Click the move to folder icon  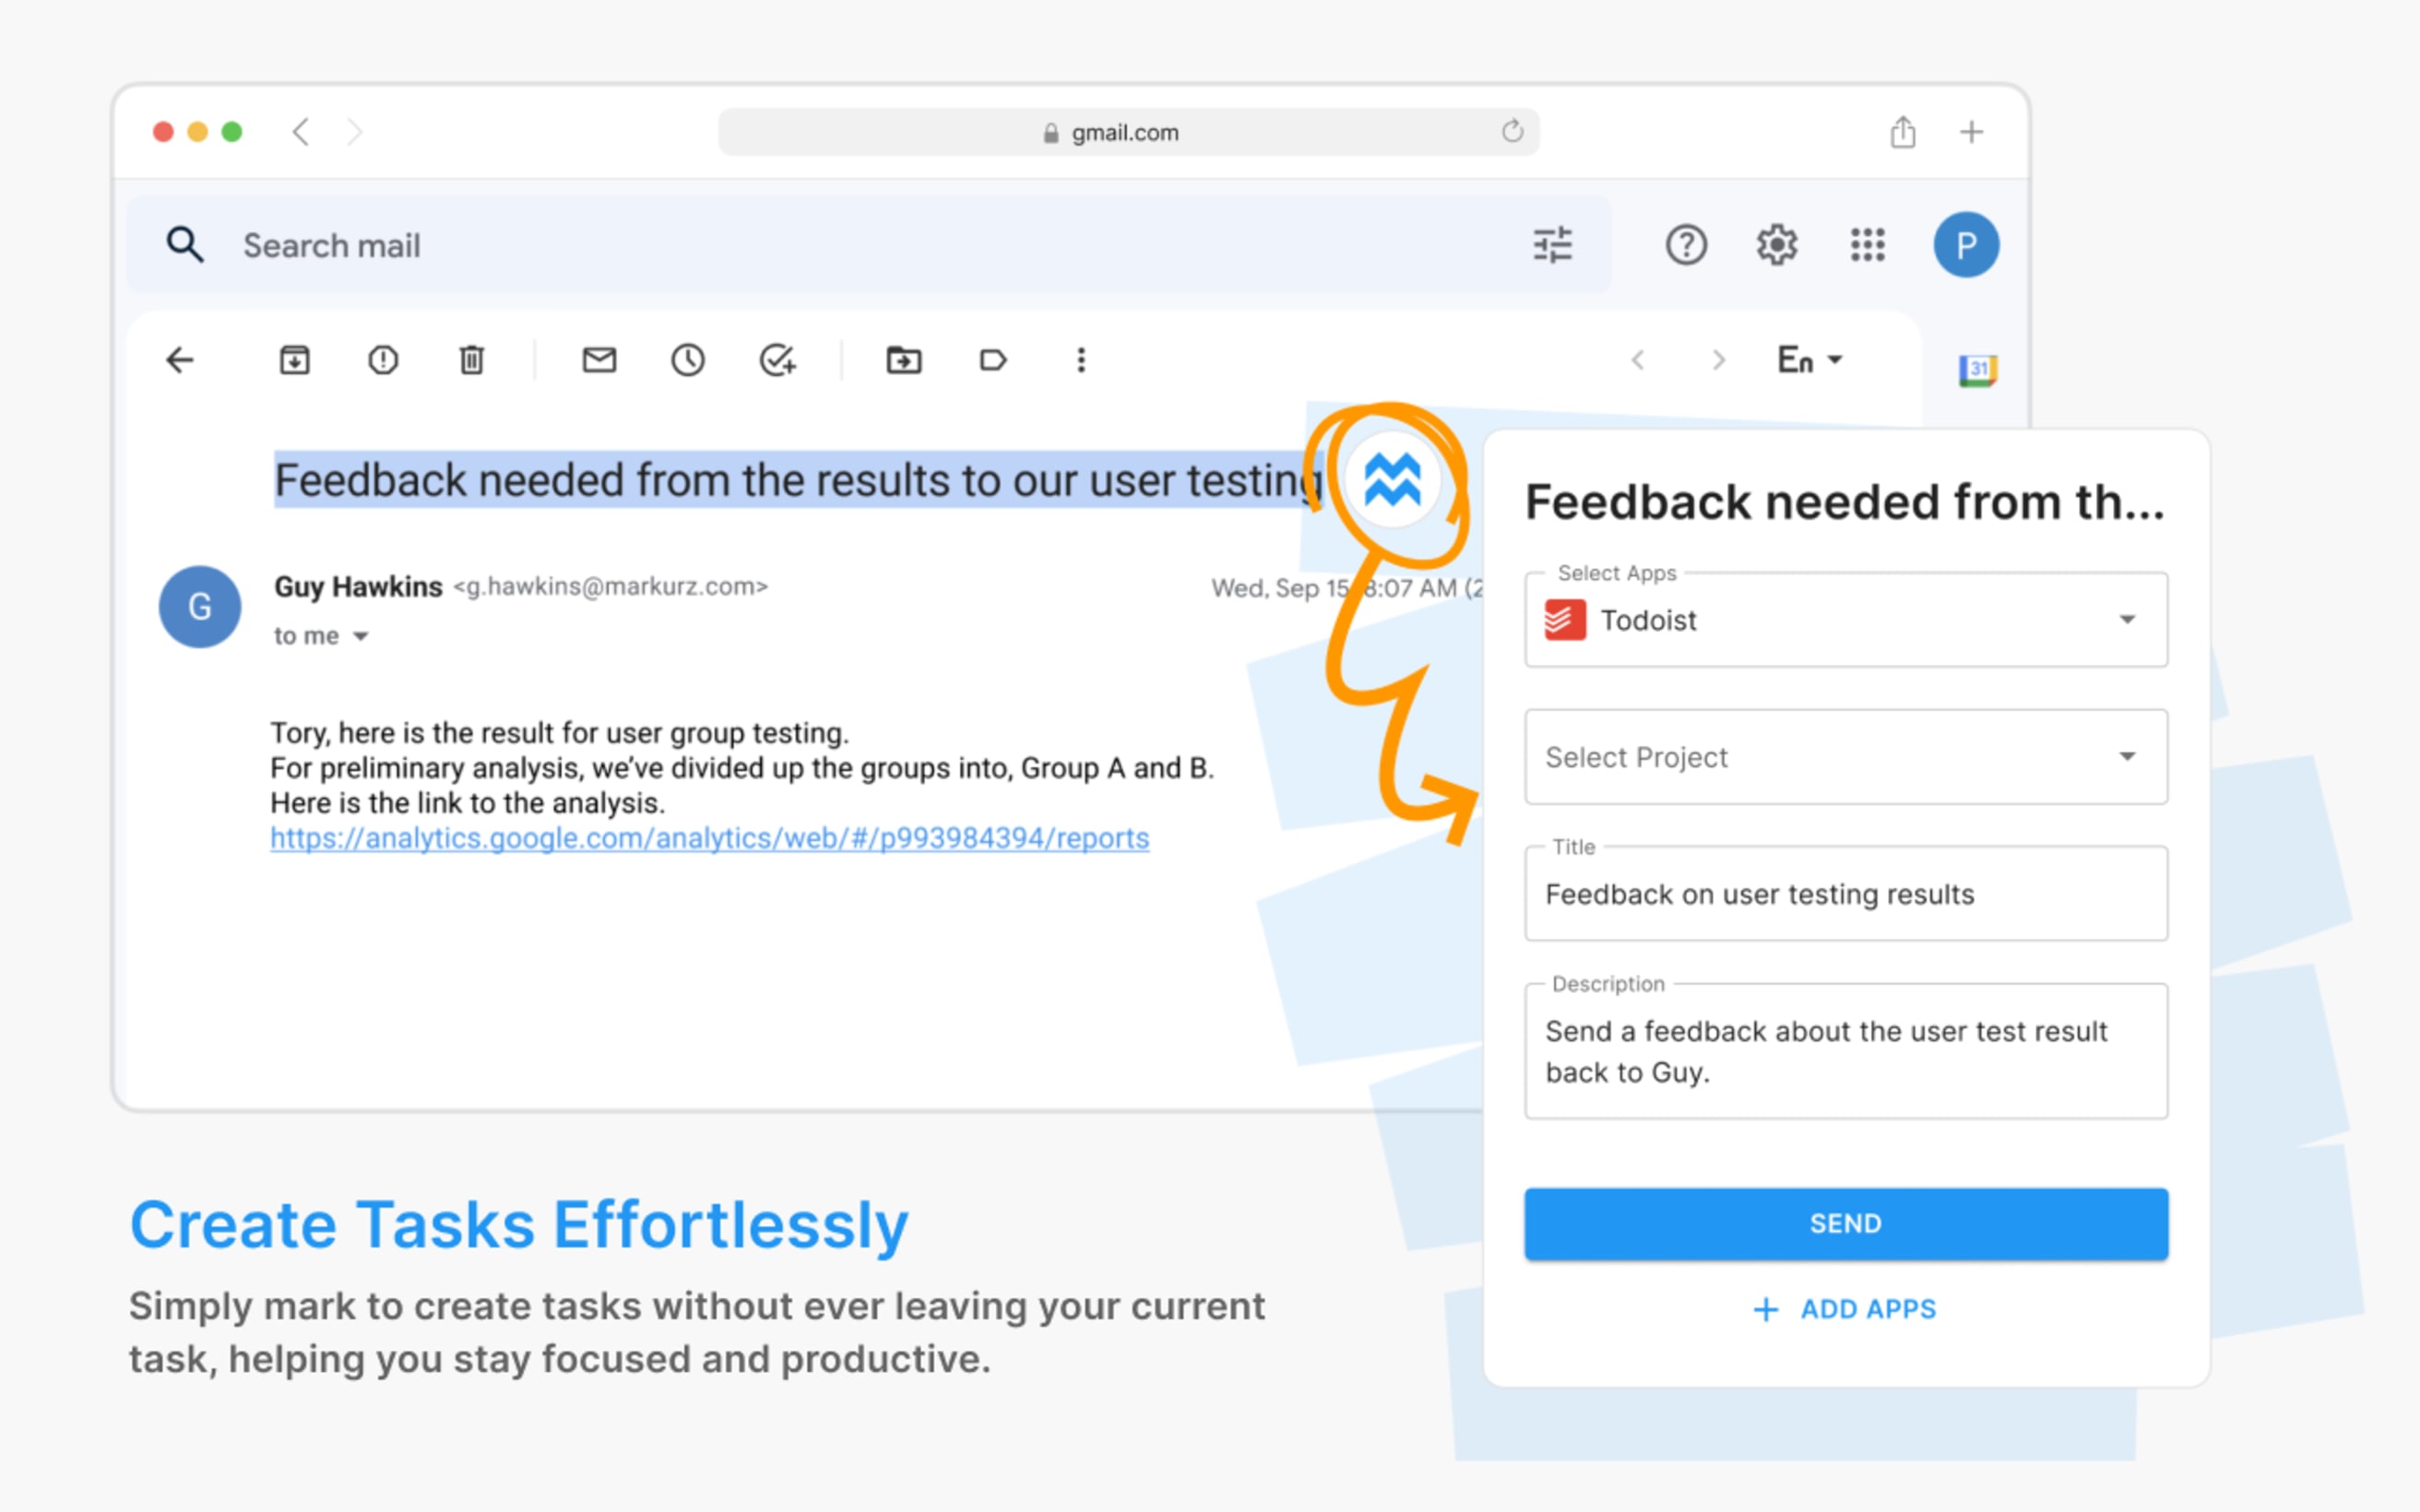coord(903,362)
